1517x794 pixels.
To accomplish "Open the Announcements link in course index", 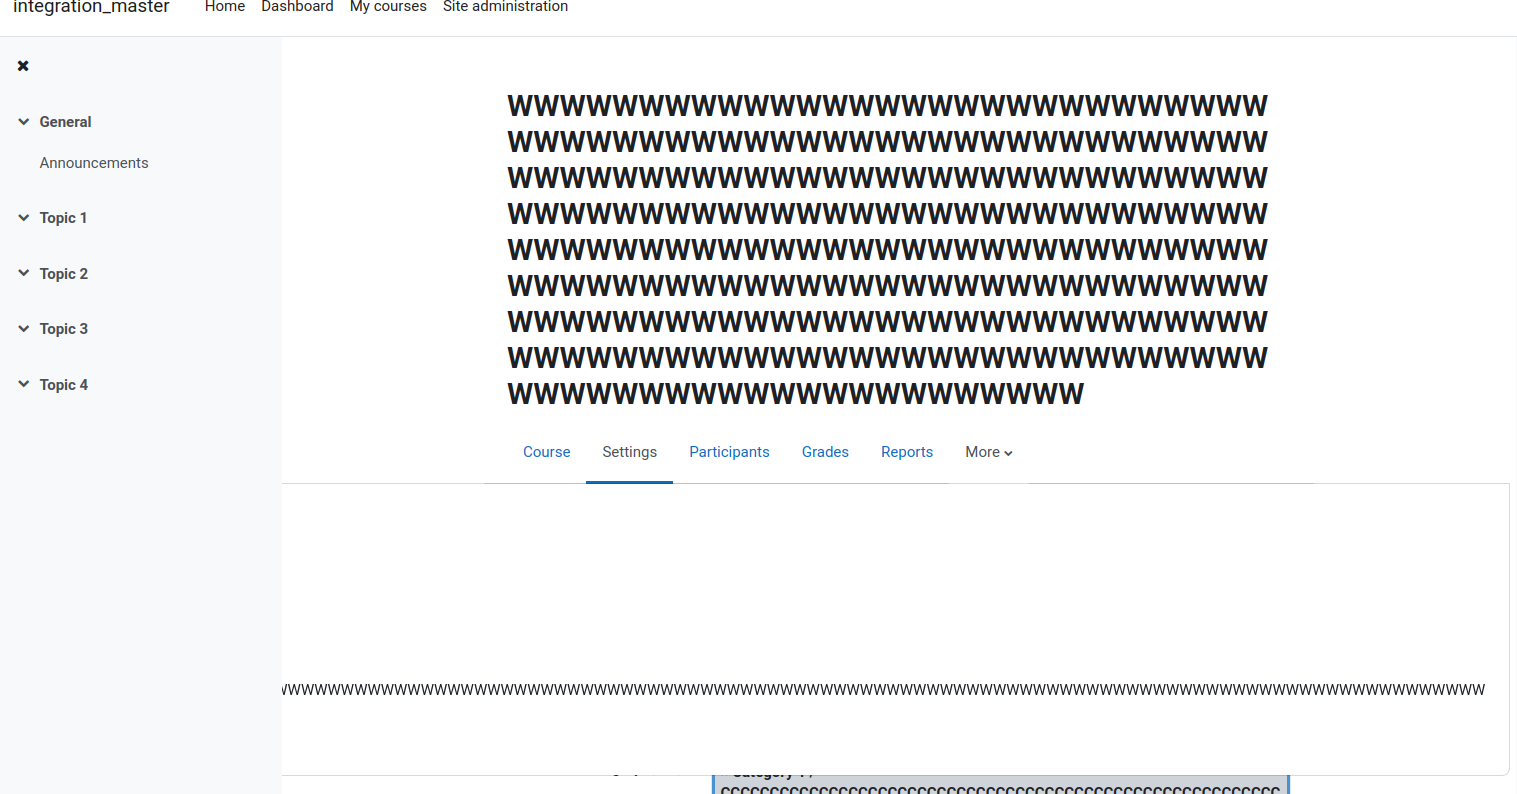I will (94, 163).
